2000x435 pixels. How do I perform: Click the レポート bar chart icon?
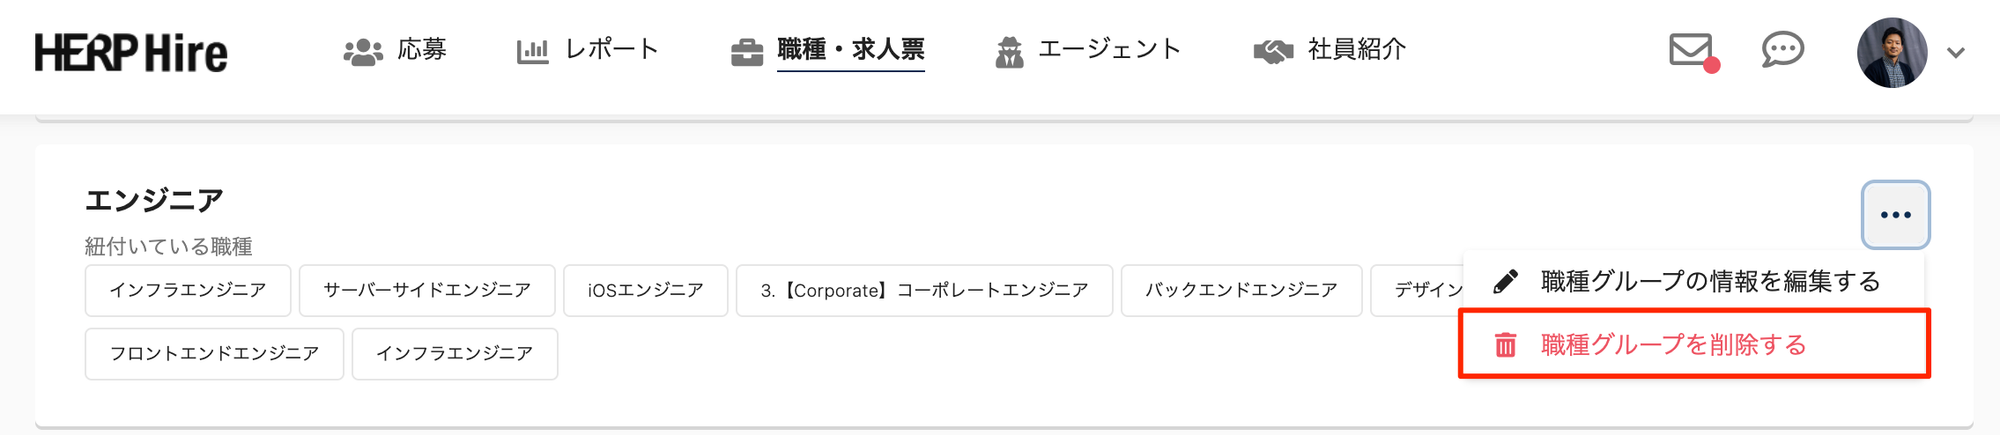tap(532, 51)
